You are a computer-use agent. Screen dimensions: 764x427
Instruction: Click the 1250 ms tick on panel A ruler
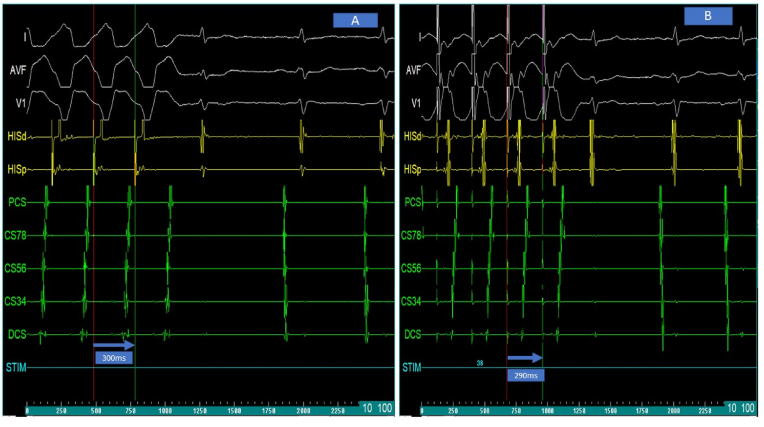click(200, 411)
